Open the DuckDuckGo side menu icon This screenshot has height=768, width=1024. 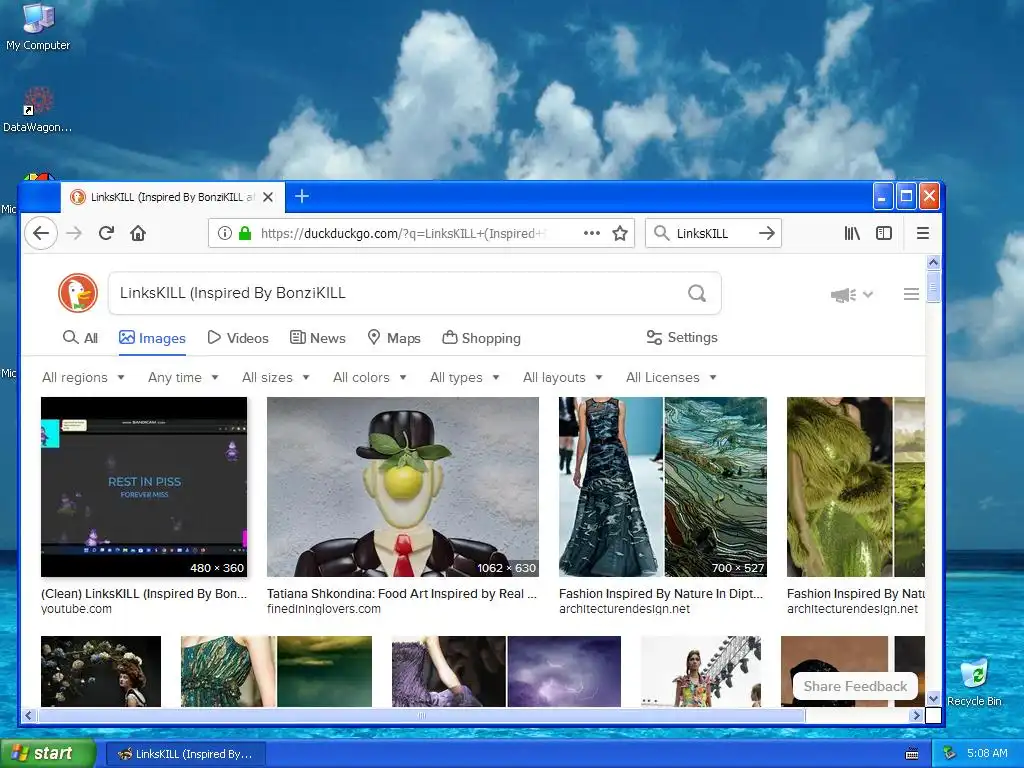pyautogui.click(x=911, y=295)
